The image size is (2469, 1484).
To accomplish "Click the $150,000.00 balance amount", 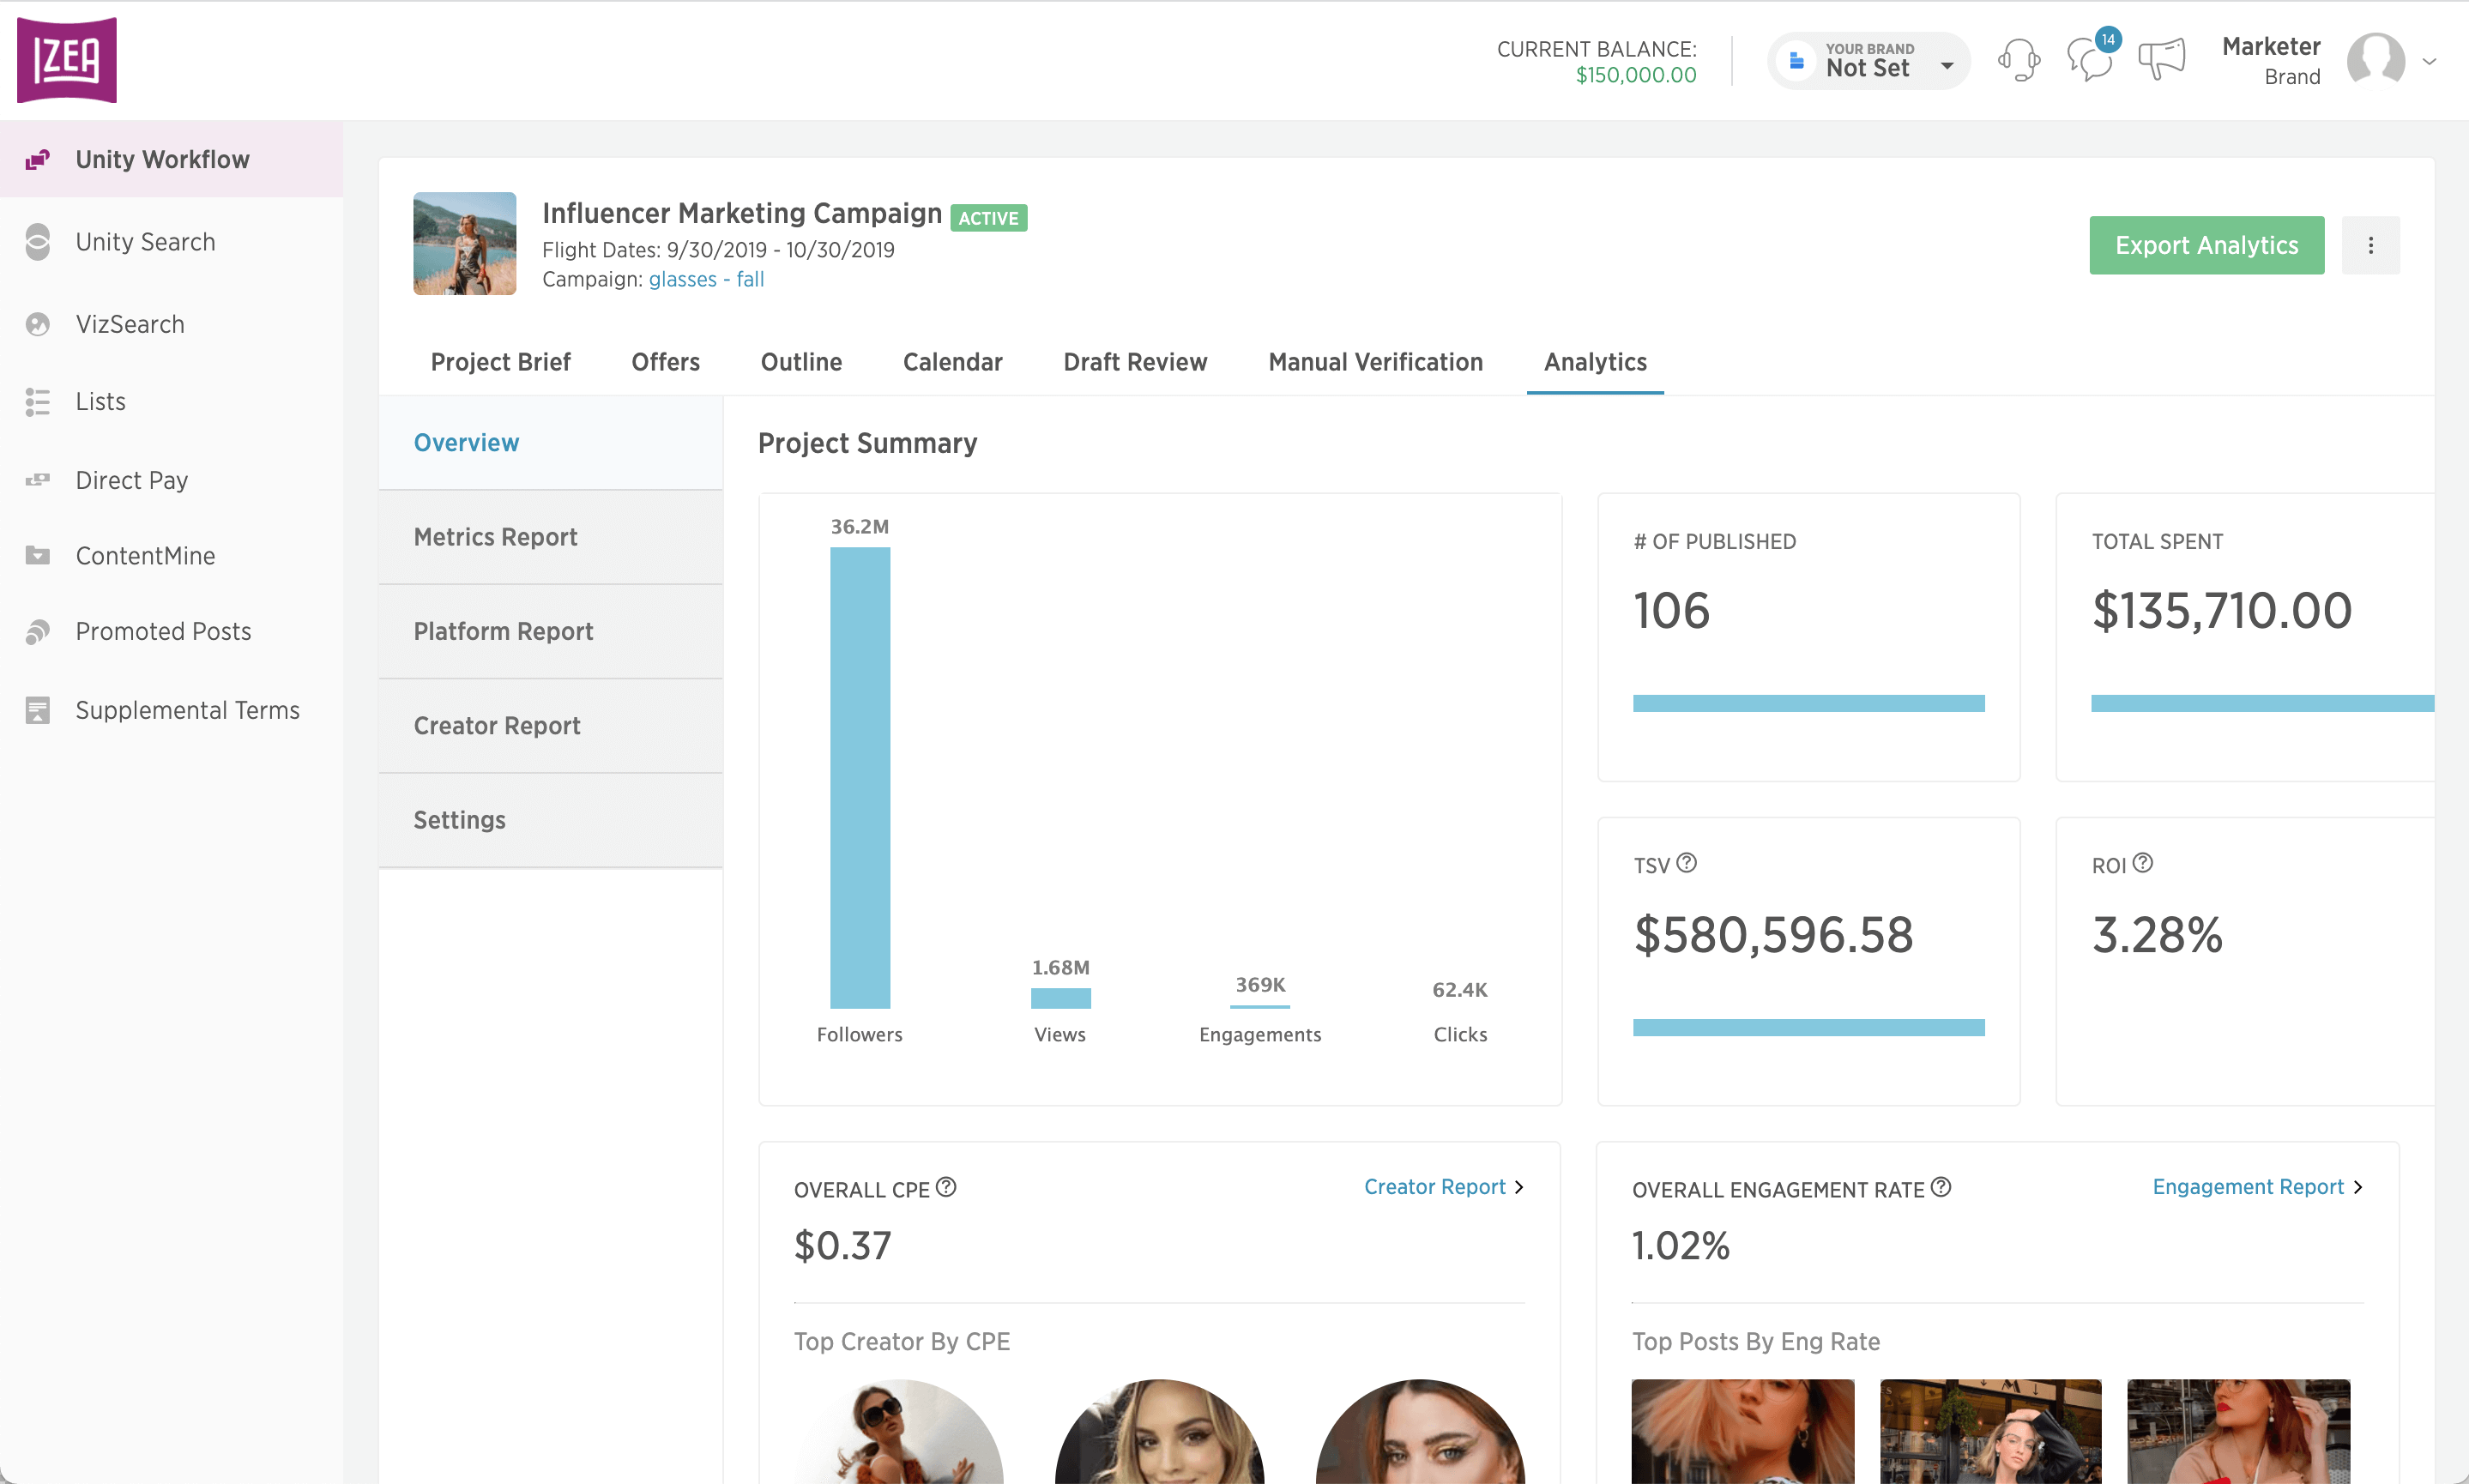I will (1636, 75).
